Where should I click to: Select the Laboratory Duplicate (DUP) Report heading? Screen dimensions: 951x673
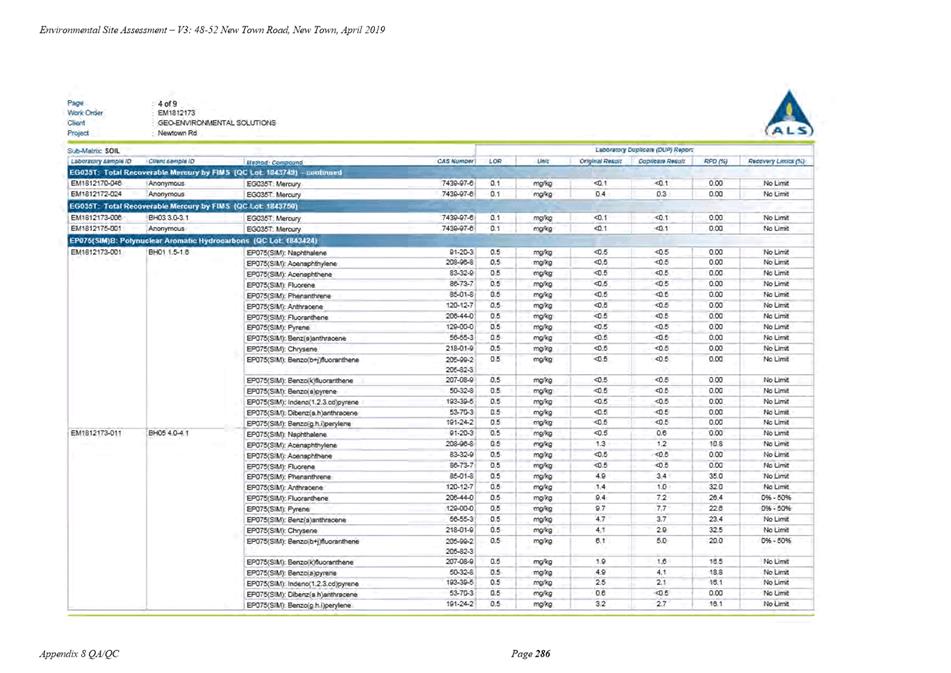[644, 150]
